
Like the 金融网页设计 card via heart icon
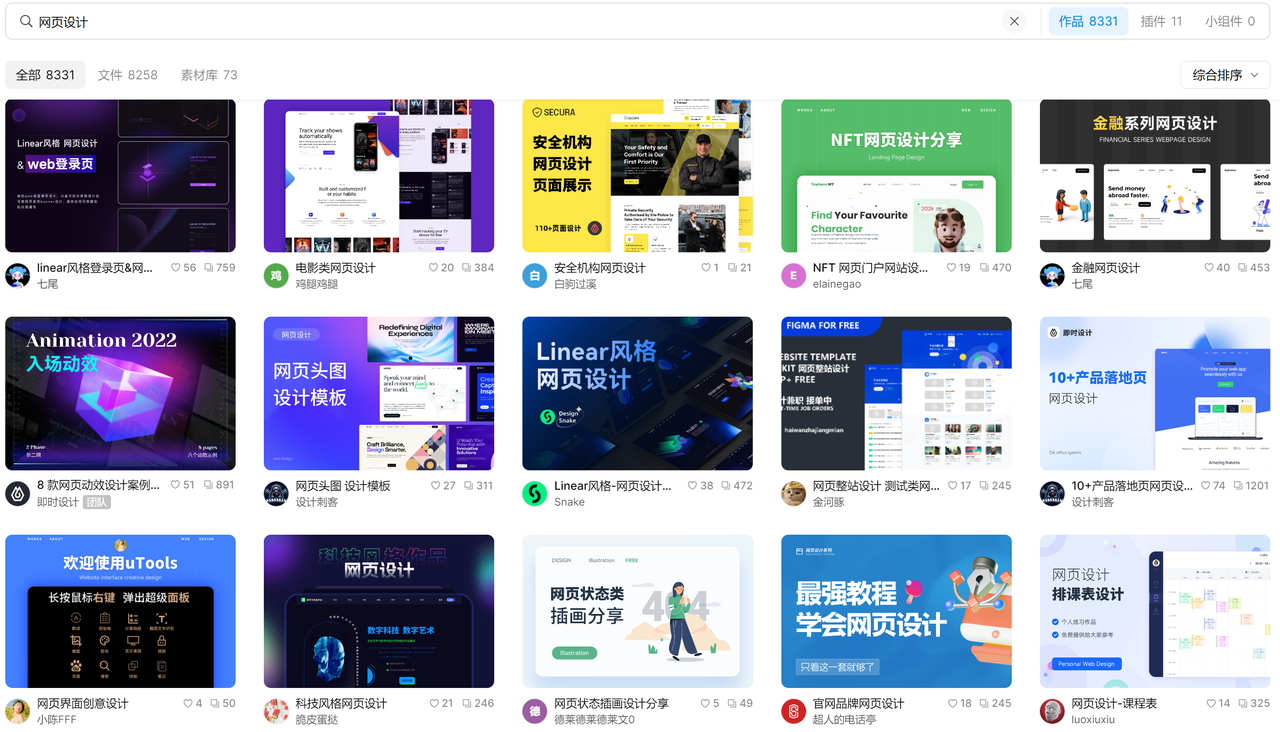[1209, 268]
